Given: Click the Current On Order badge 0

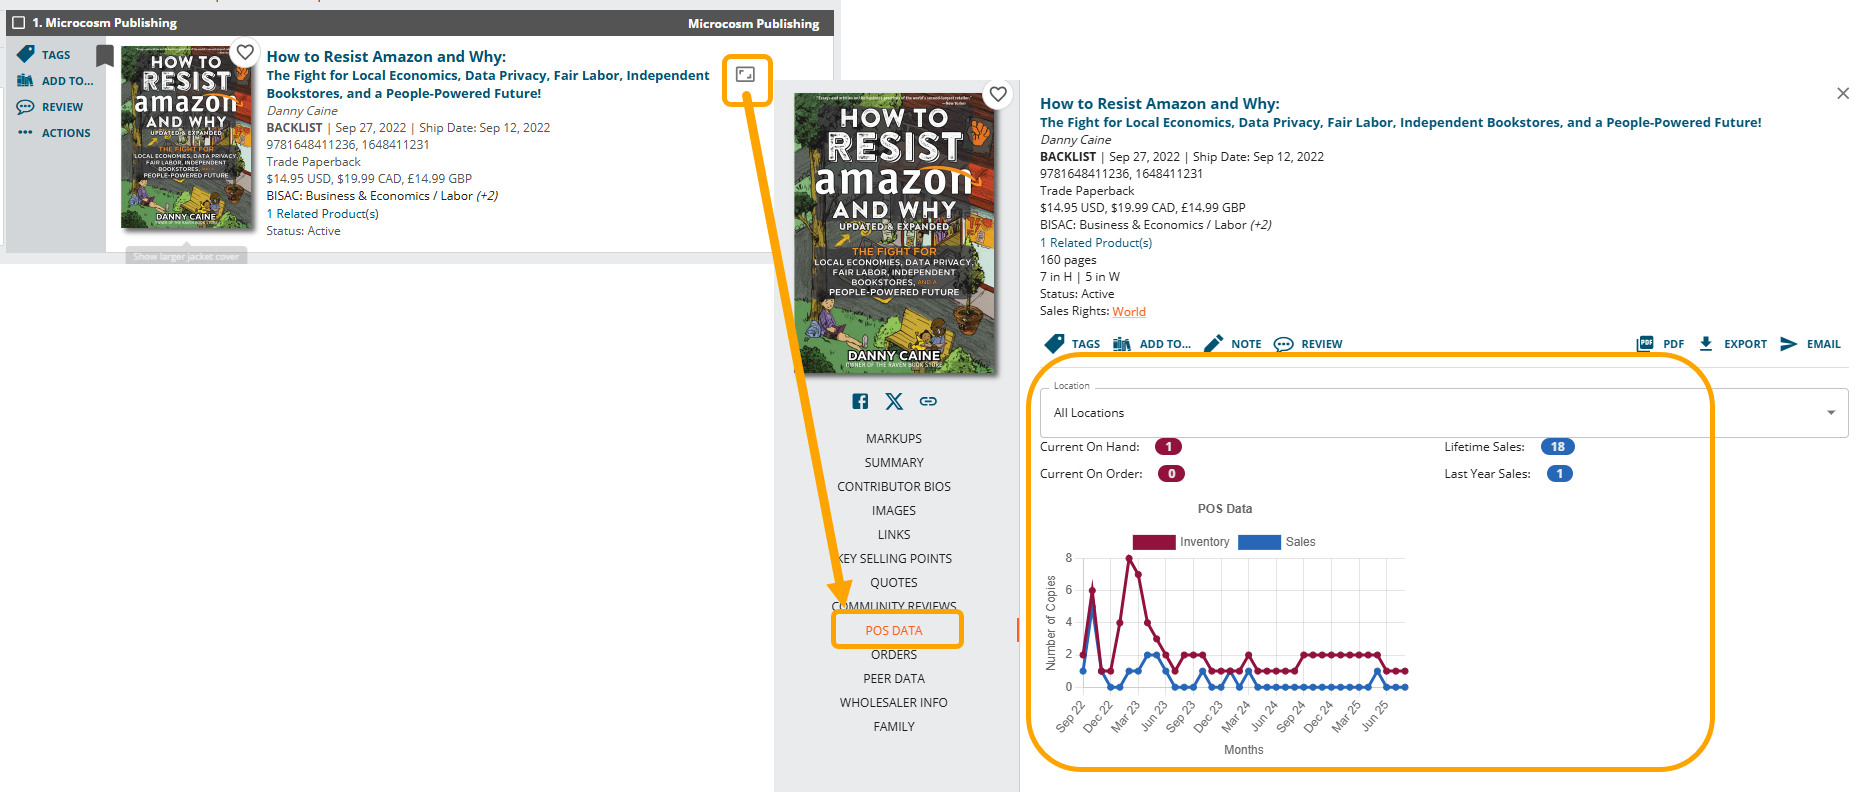Looking at the screenshot, I should pos(1171,474).
